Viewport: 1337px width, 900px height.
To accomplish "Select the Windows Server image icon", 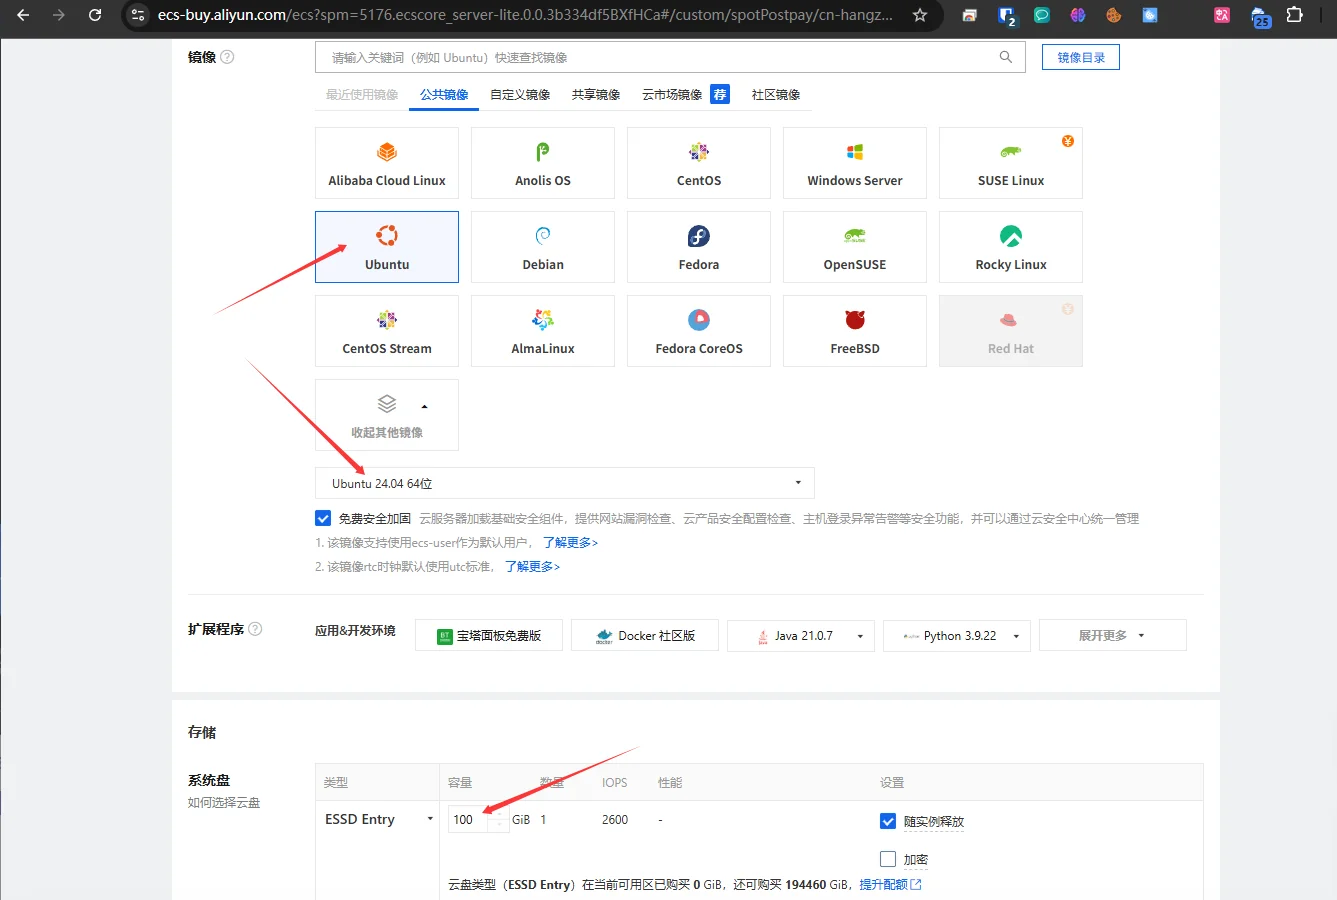I will click(855, 152).
